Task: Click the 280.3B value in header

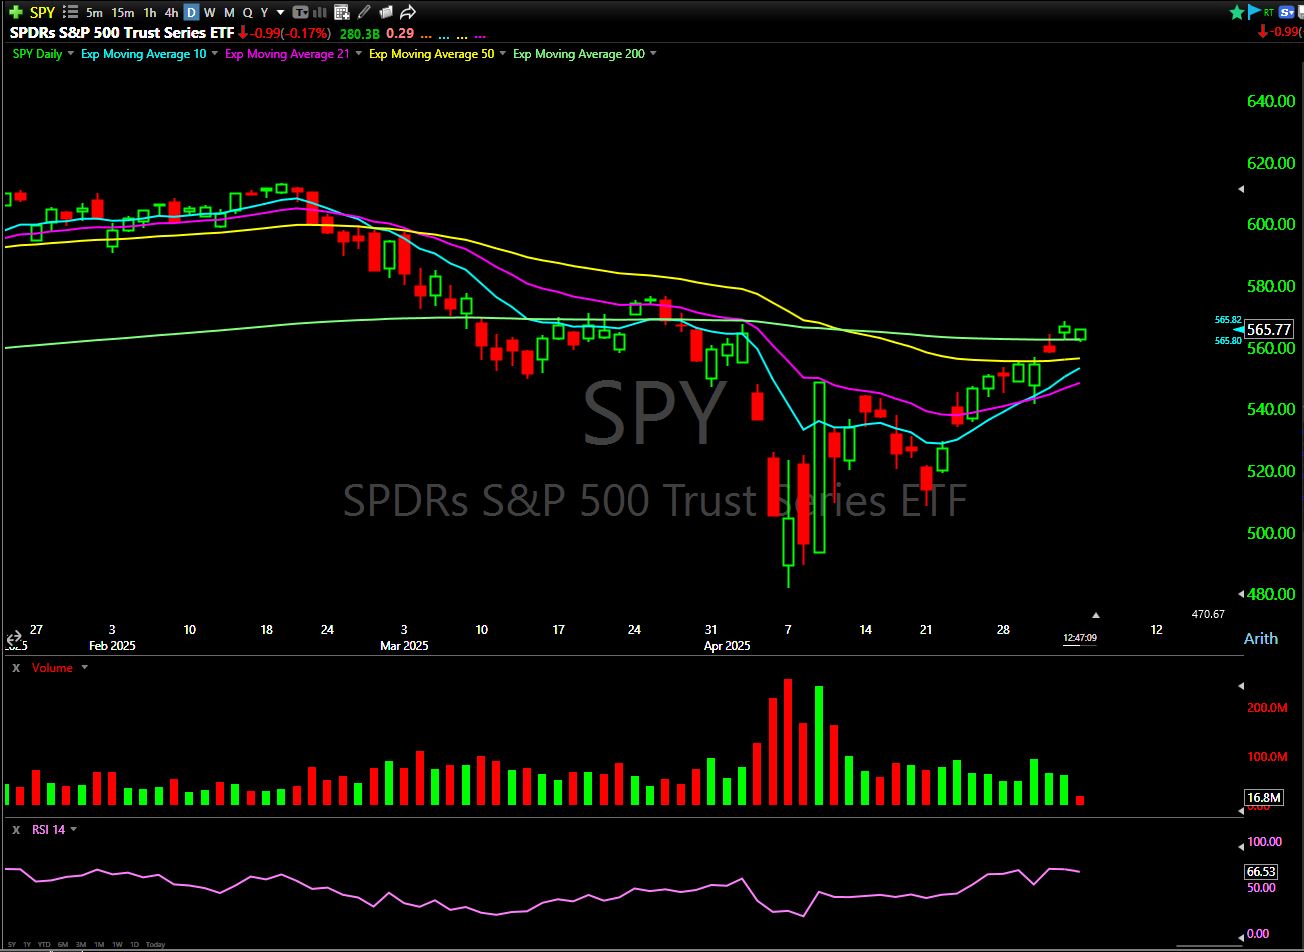Action: [x=358, y=32]
